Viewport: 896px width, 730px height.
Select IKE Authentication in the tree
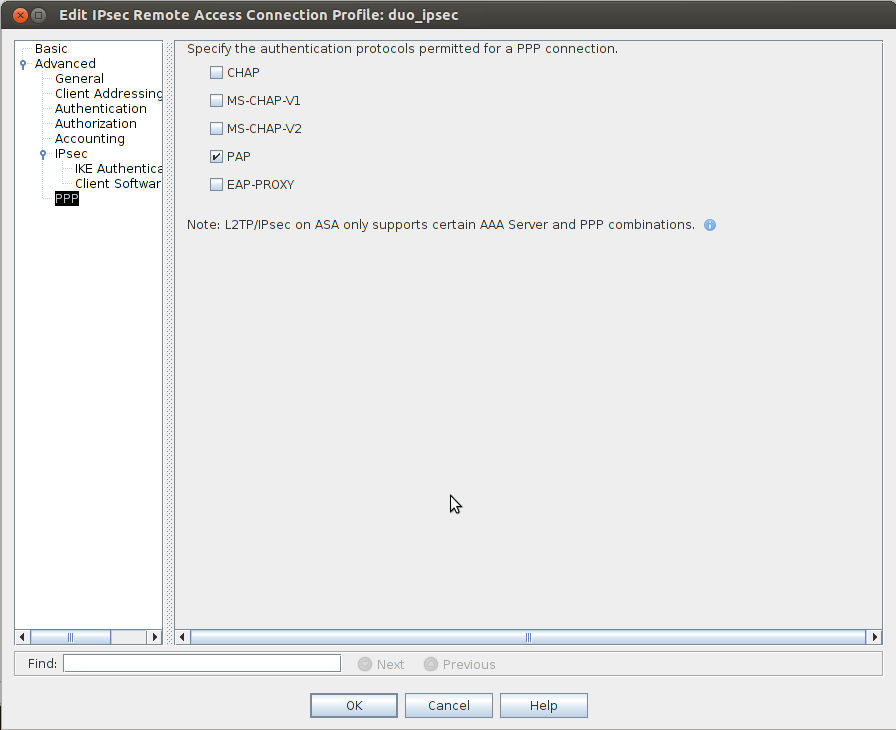click(117, 168)
